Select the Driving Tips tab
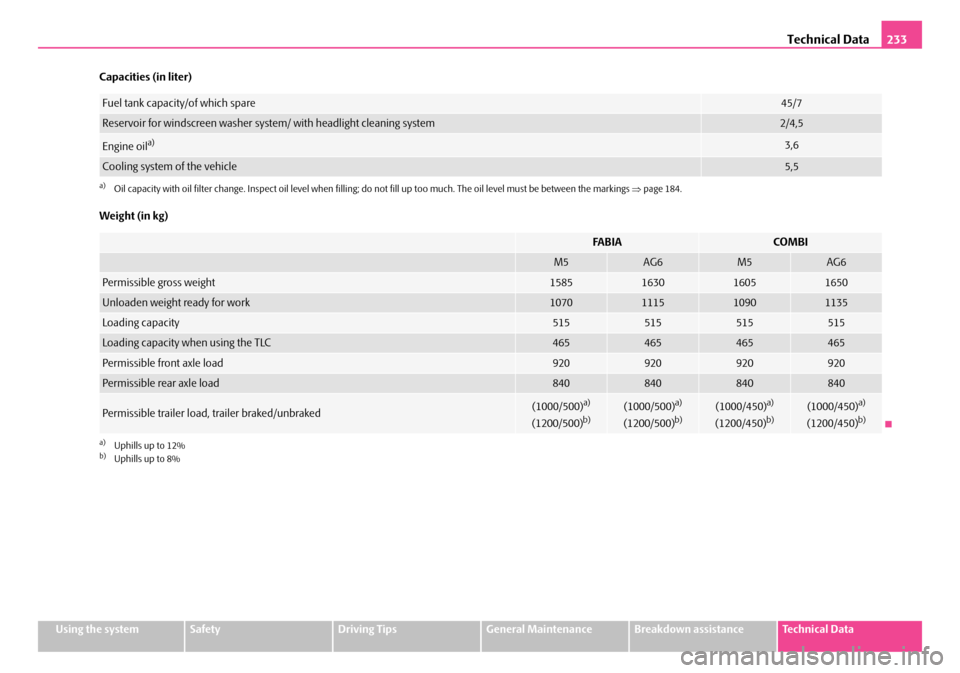 pyautogui.click(x=406, y=629)
